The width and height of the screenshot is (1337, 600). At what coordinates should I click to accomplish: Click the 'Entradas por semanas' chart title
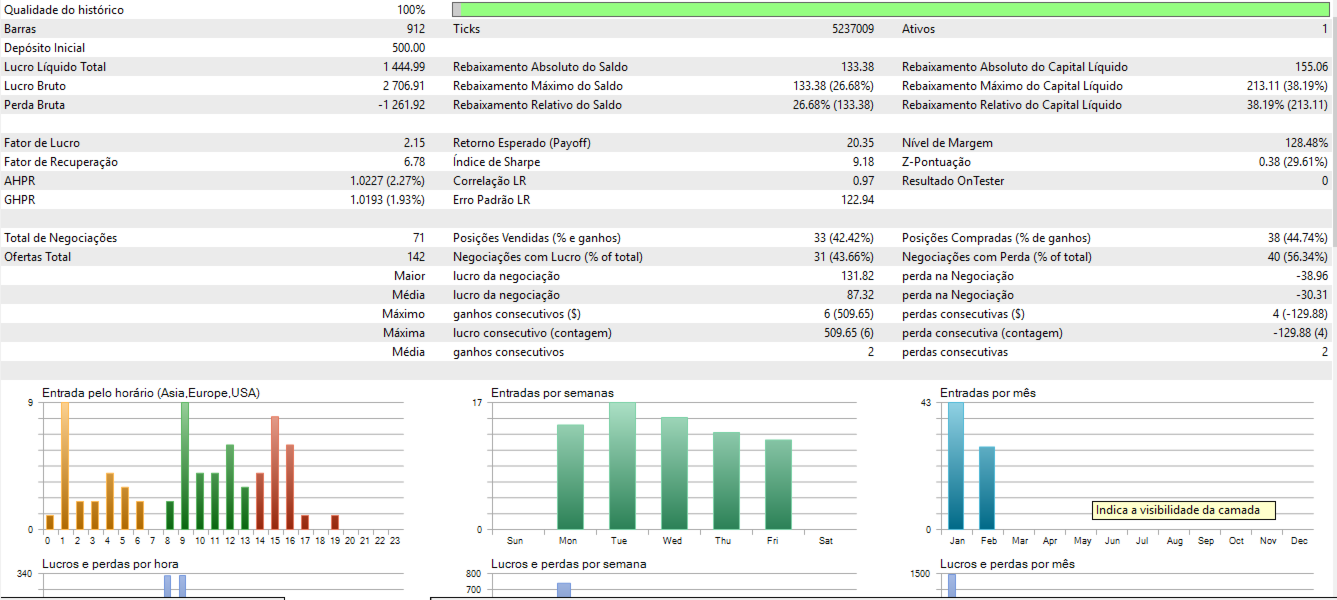coord(552,393)
